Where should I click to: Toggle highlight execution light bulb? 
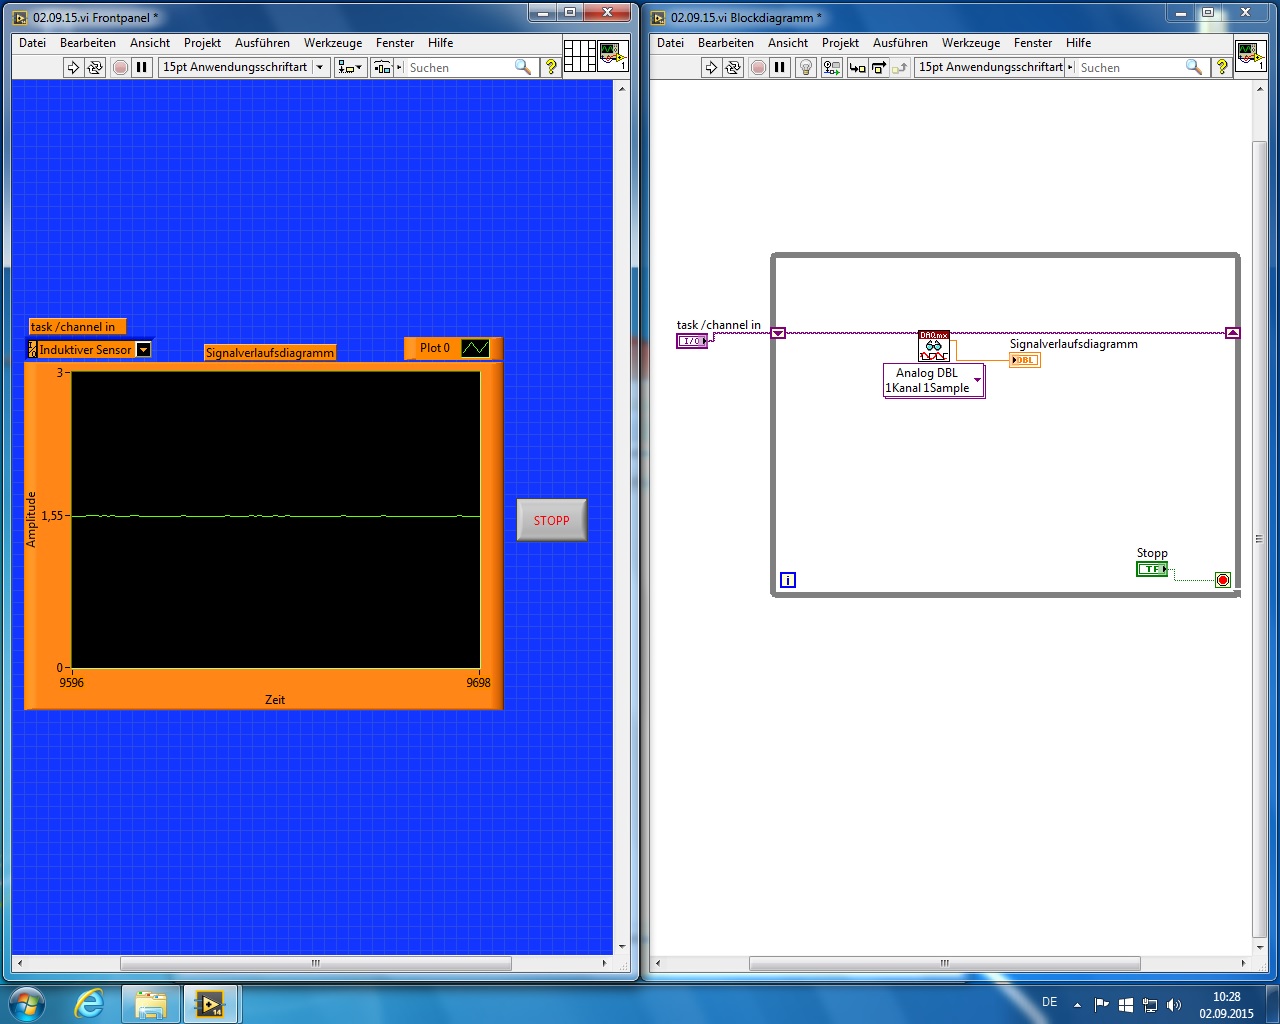coord(806,67)
